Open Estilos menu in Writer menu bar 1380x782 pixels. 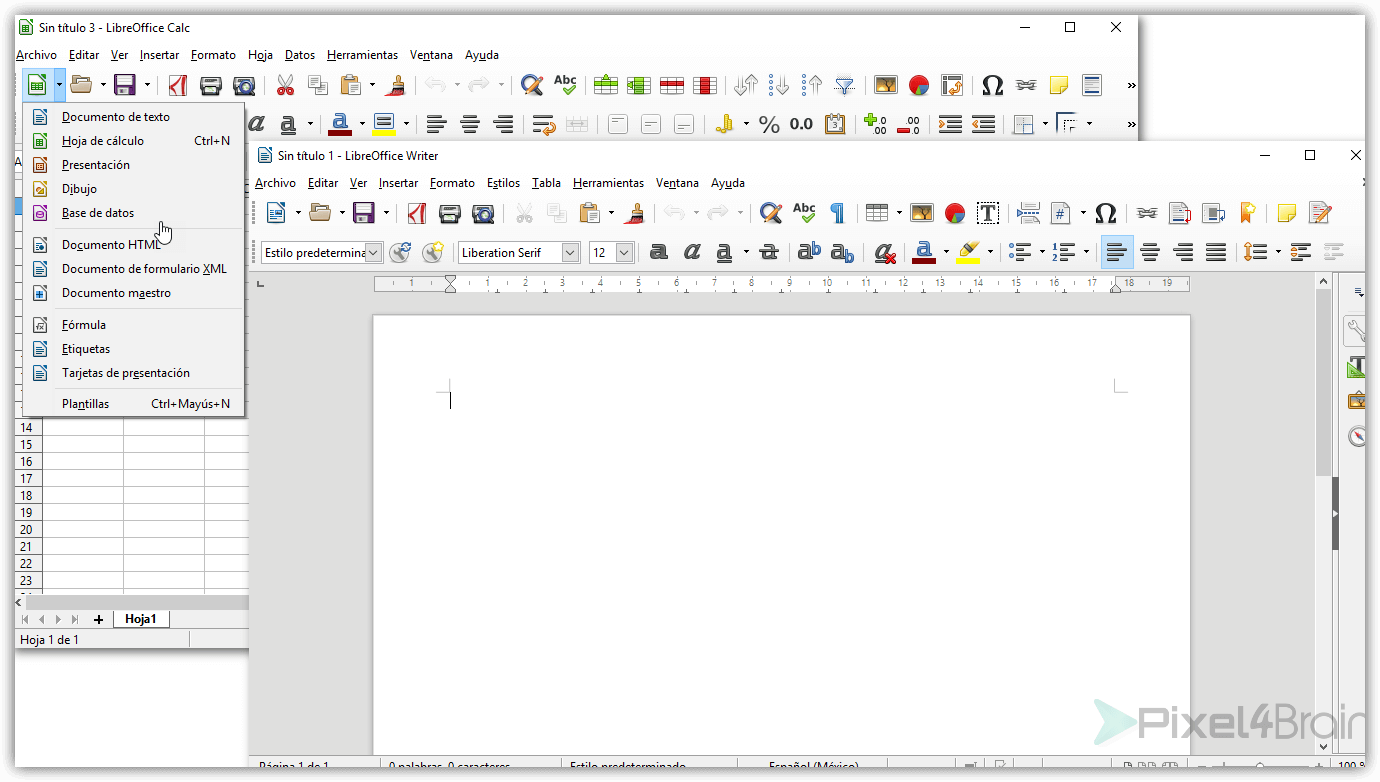(x=503, y=183)
